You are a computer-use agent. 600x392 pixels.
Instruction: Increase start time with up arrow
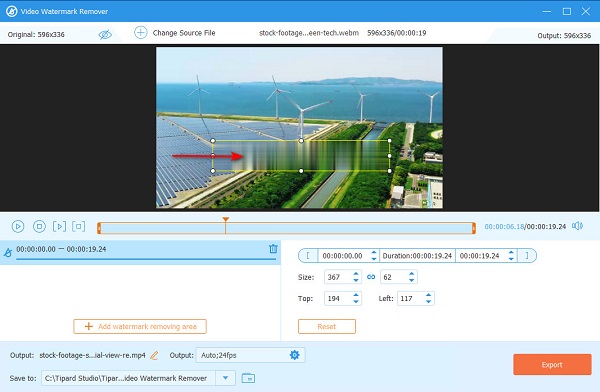click(x=374, y=252)
